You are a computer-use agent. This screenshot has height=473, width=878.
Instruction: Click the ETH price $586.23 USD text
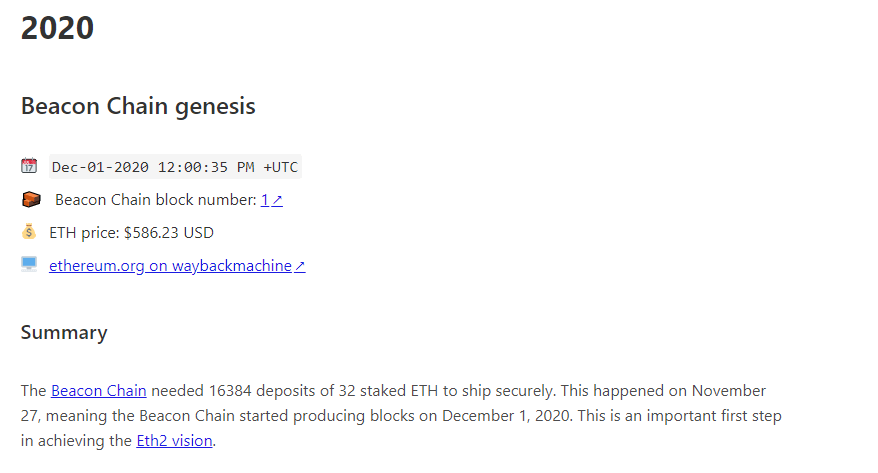[131, 233]
